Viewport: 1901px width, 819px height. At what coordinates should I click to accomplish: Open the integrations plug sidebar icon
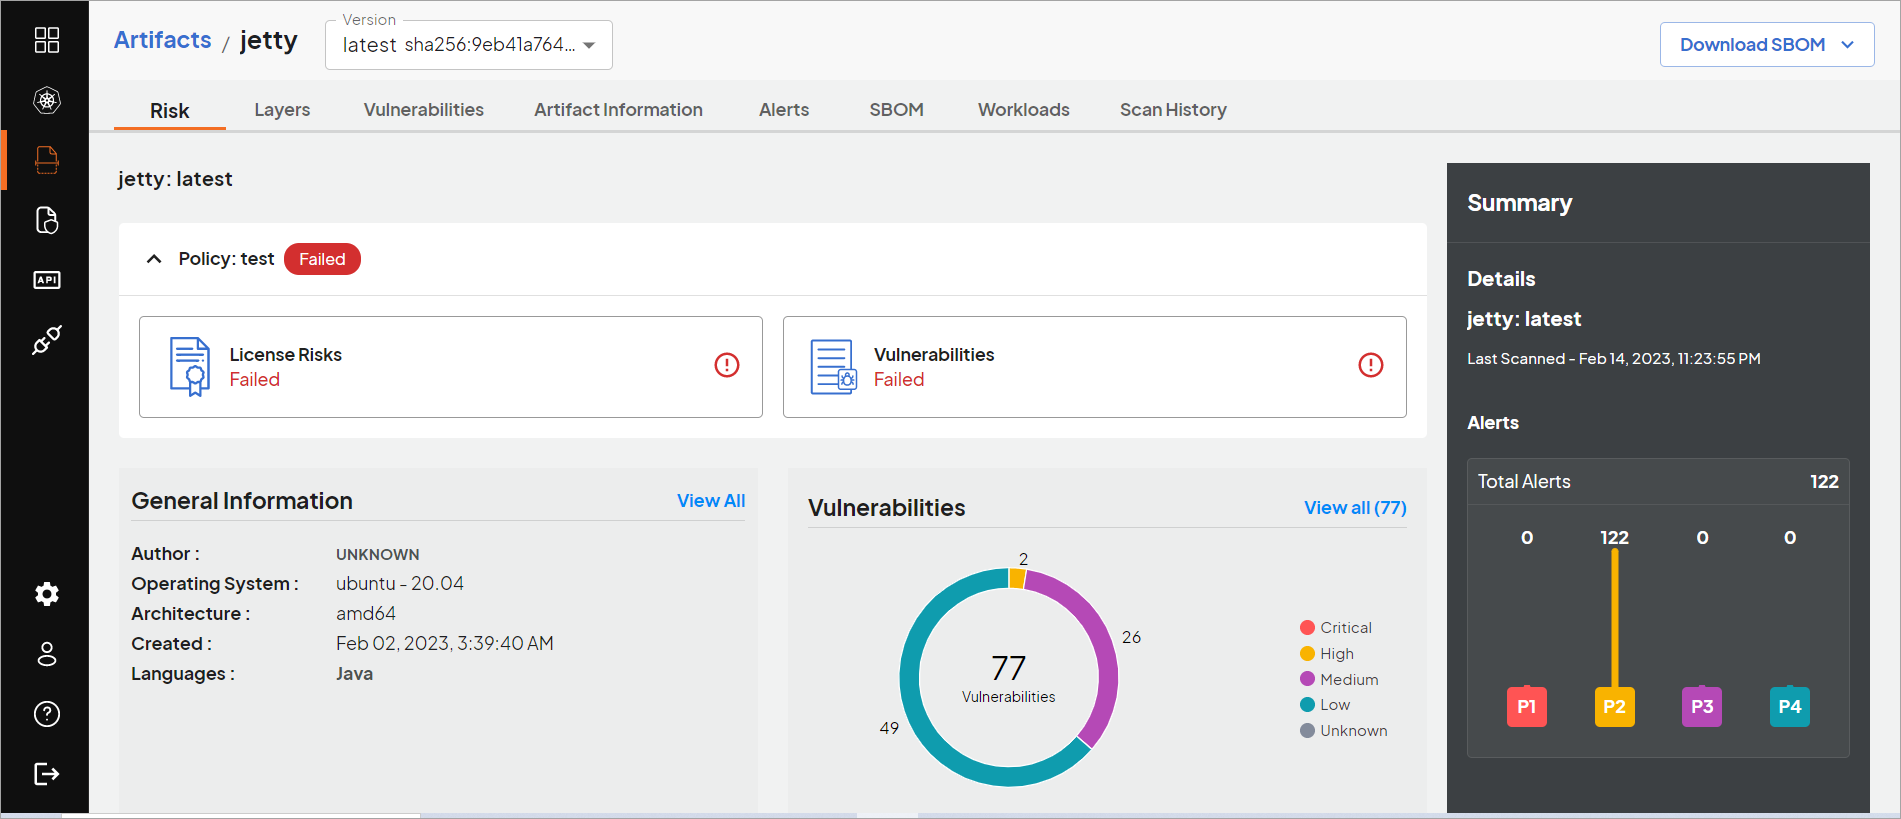tap(47, 340)
